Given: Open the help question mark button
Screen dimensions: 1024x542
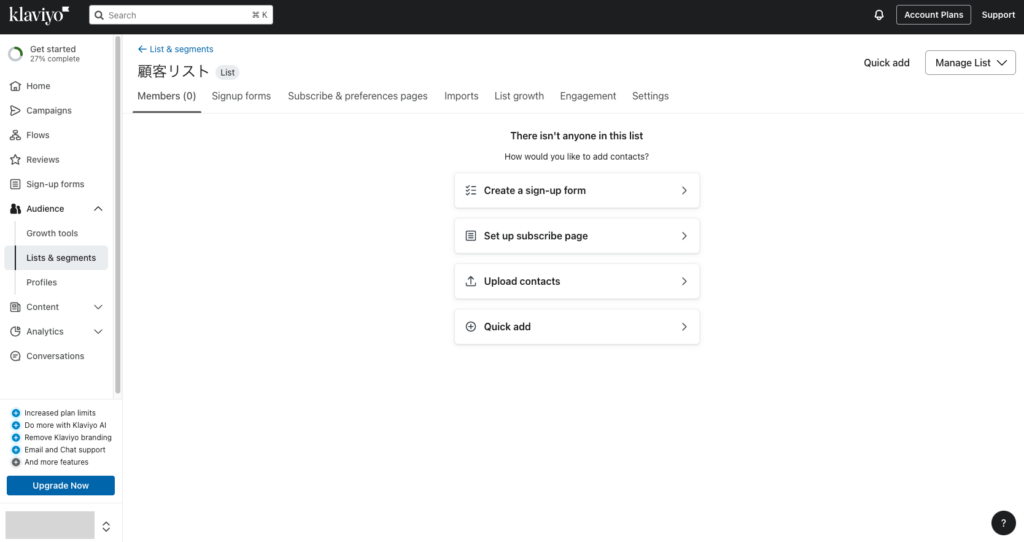Looking at the screenshot, I should click(1003, 522).
